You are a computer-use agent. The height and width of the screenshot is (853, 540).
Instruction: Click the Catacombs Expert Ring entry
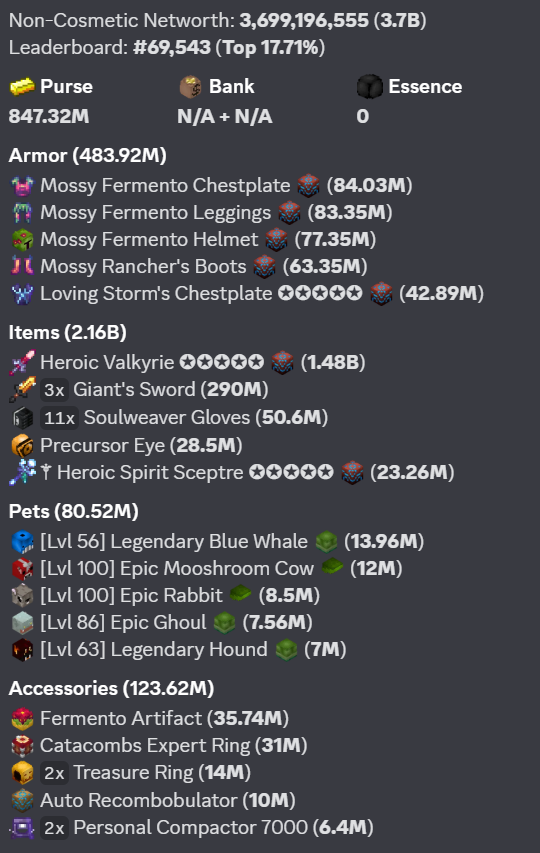coord(159,746)
